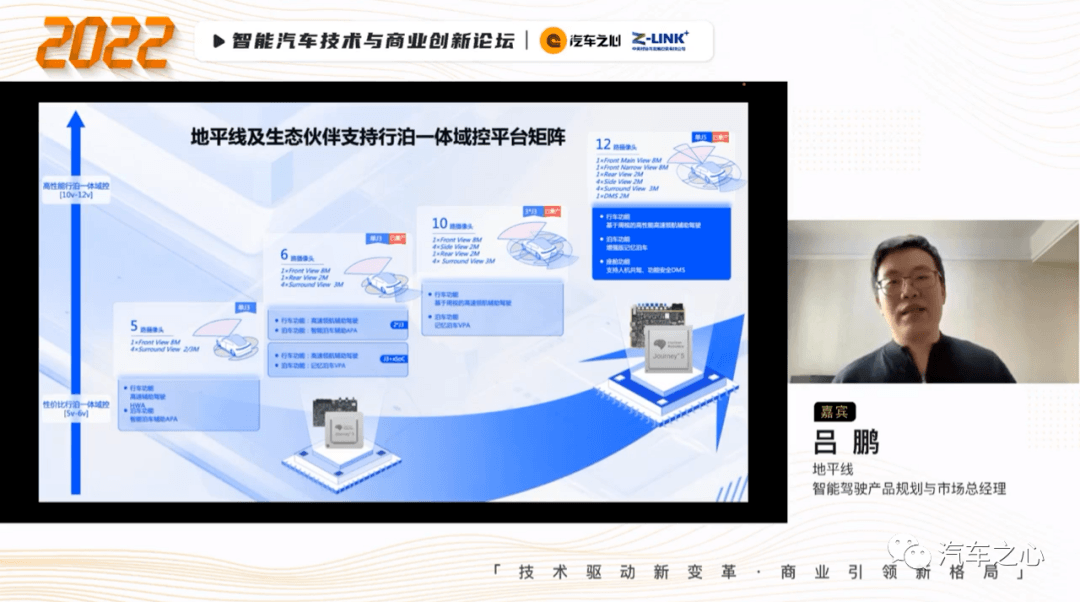Click the company name 地平线 below the speaker
Viewport: 1080px width, 602px height.
point(833,469)
